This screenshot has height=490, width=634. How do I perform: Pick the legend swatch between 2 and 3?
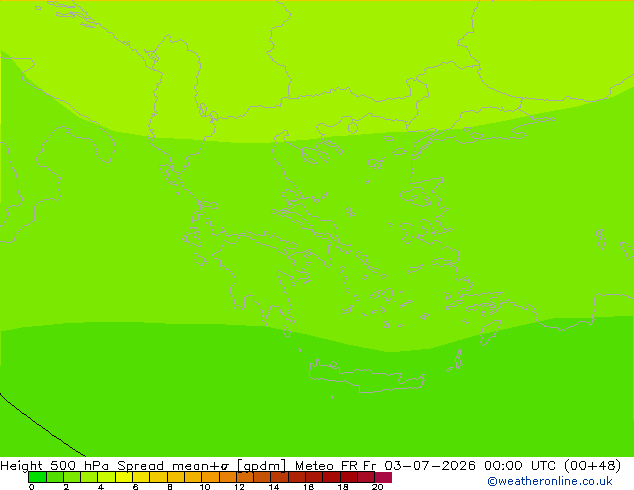[72, 477]
